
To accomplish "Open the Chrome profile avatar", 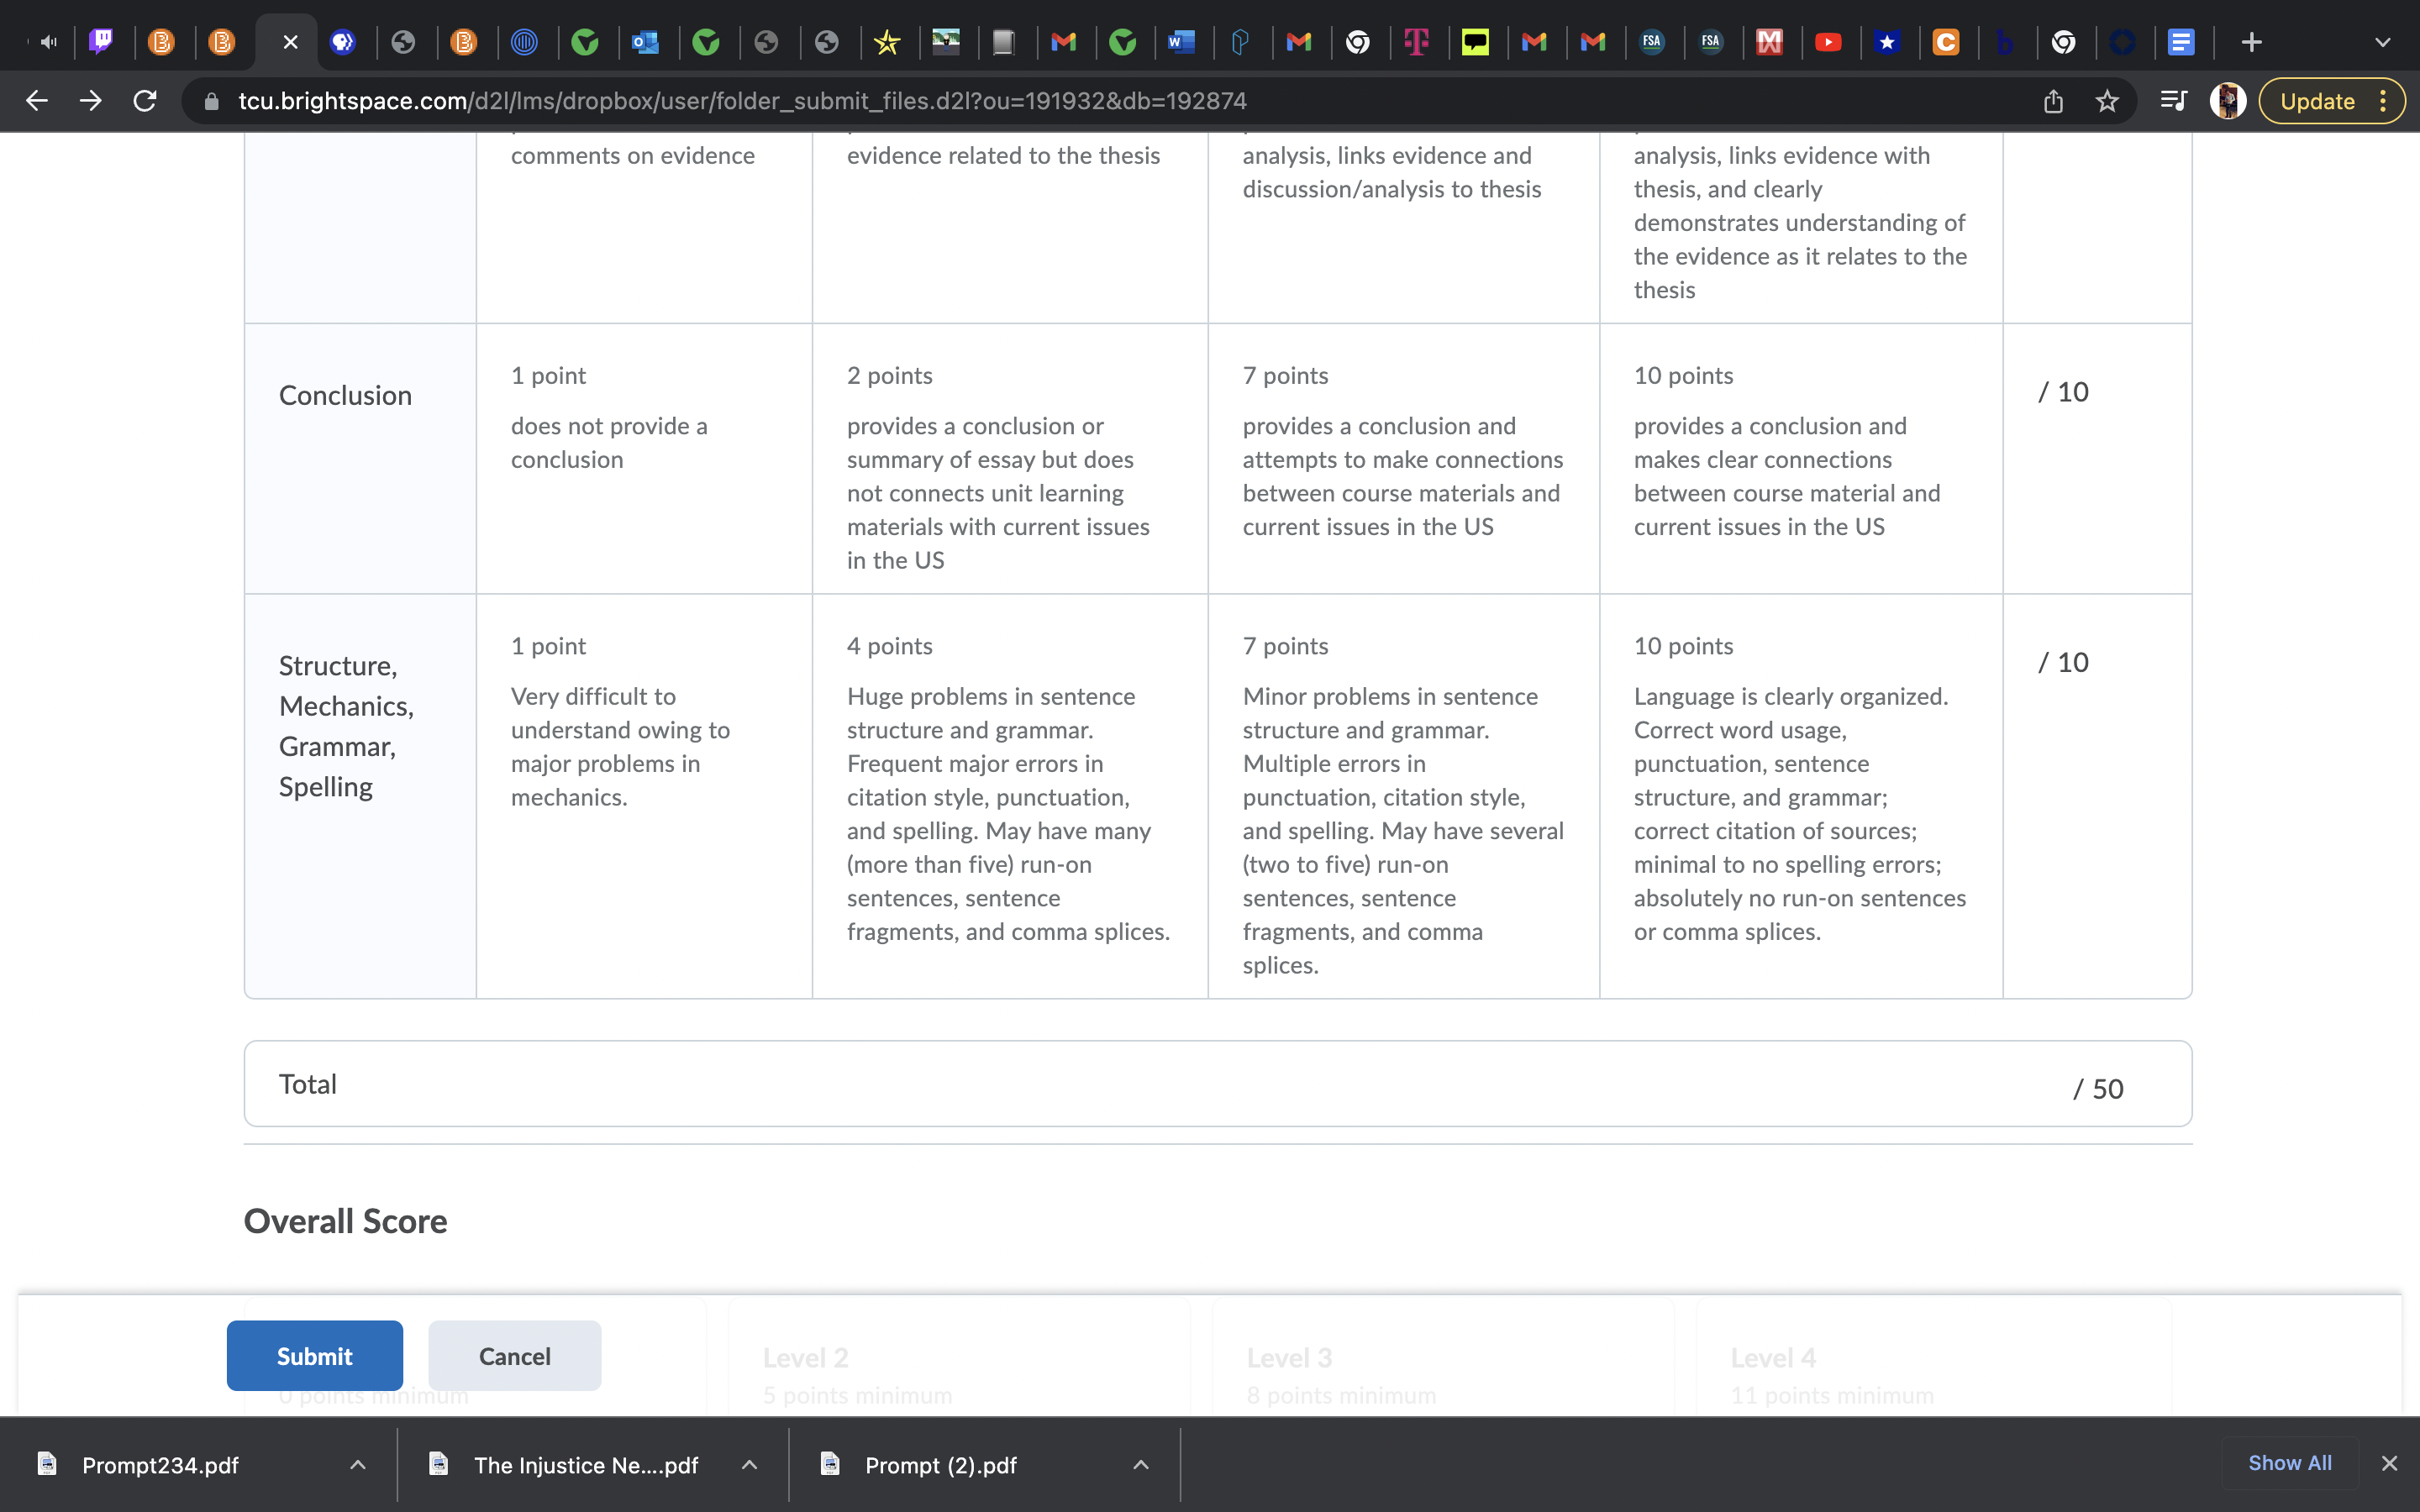I will 2227,101.
